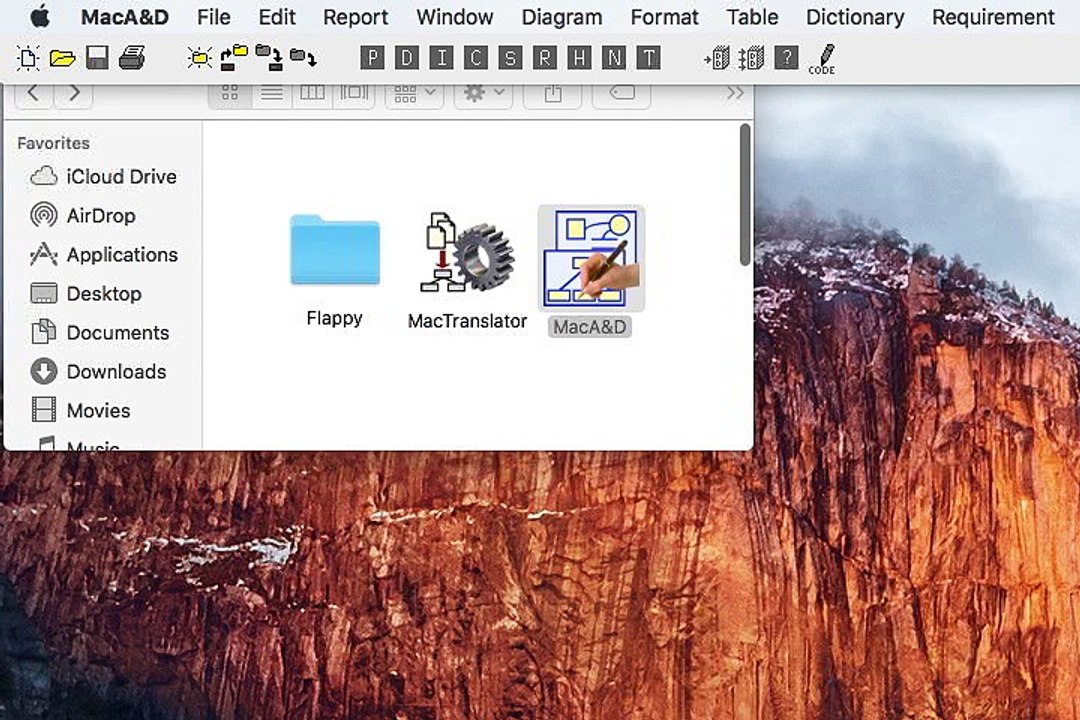1080x720 pixels.
Task: Select AirDrop in the sidebar
Action: click(x=83, y=216)
